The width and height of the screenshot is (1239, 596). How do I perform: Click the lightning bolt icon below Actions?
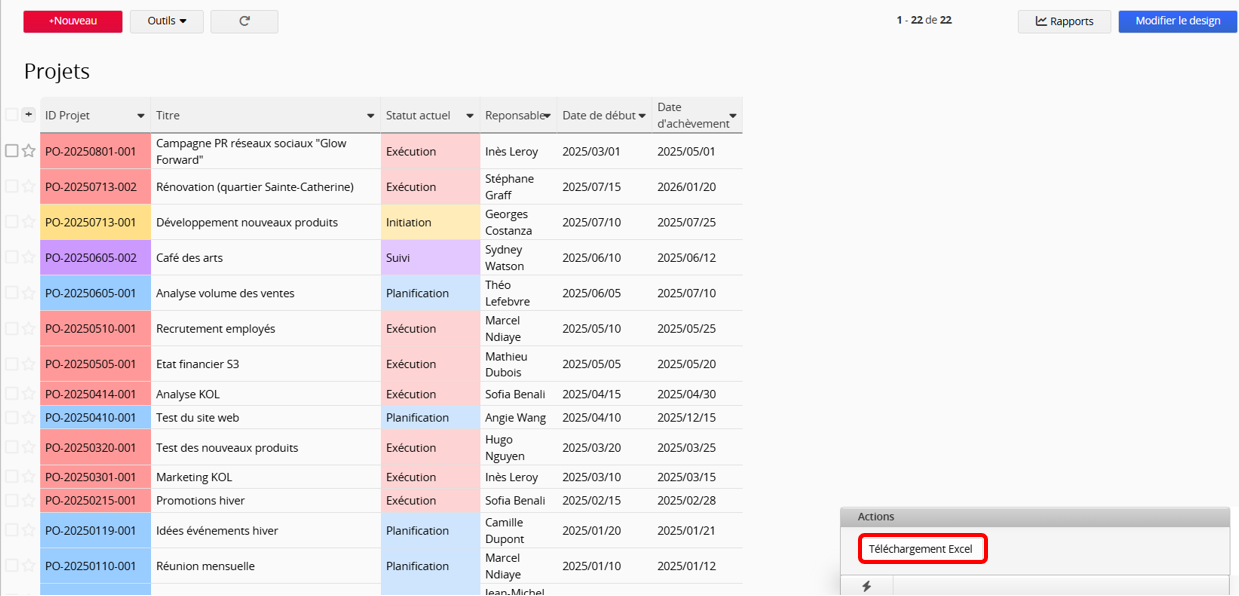click(x=866, y=586)
